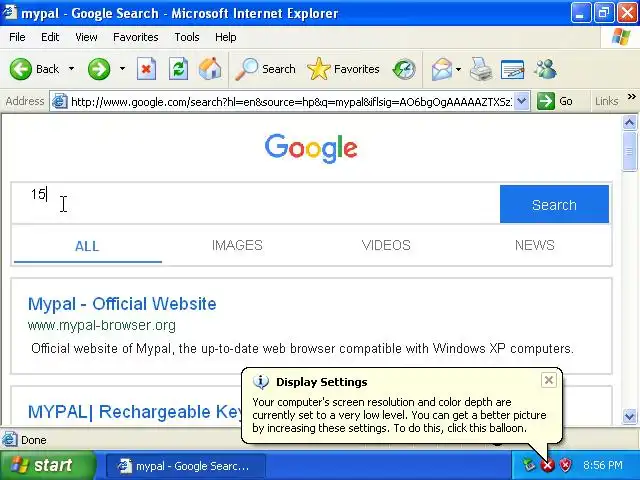Open the Edit menu
This screenshot has height=480, width=640.
[50, 37]
